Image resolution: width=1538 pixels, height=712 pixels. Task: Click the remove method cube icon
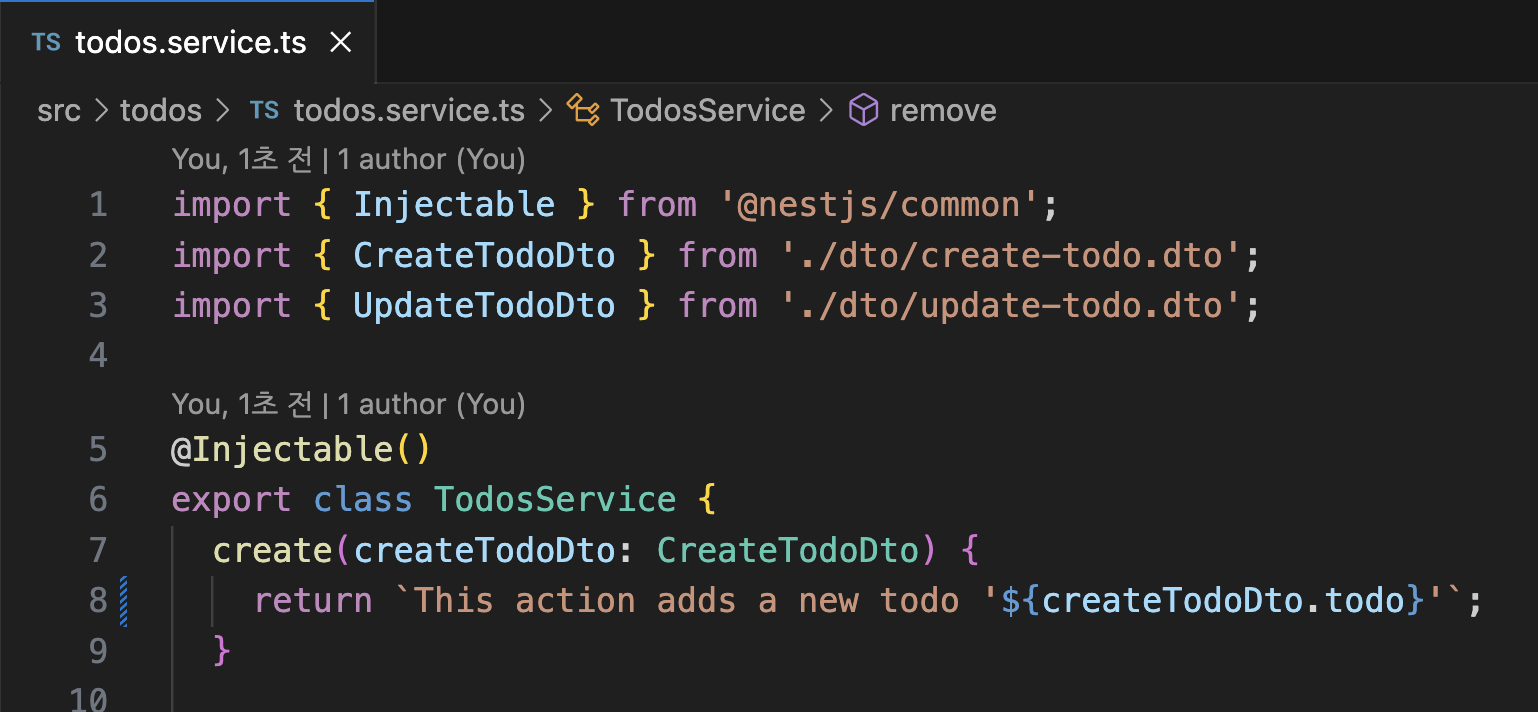pos(863,110)
